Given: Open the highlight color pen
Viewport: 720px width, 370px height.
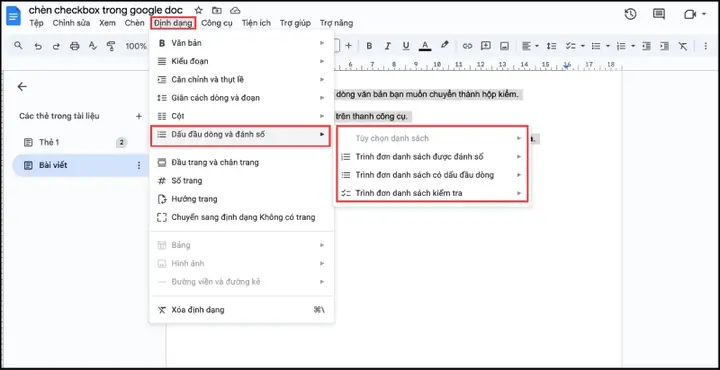Looking at the screenshot, I should tap(444, 45).
